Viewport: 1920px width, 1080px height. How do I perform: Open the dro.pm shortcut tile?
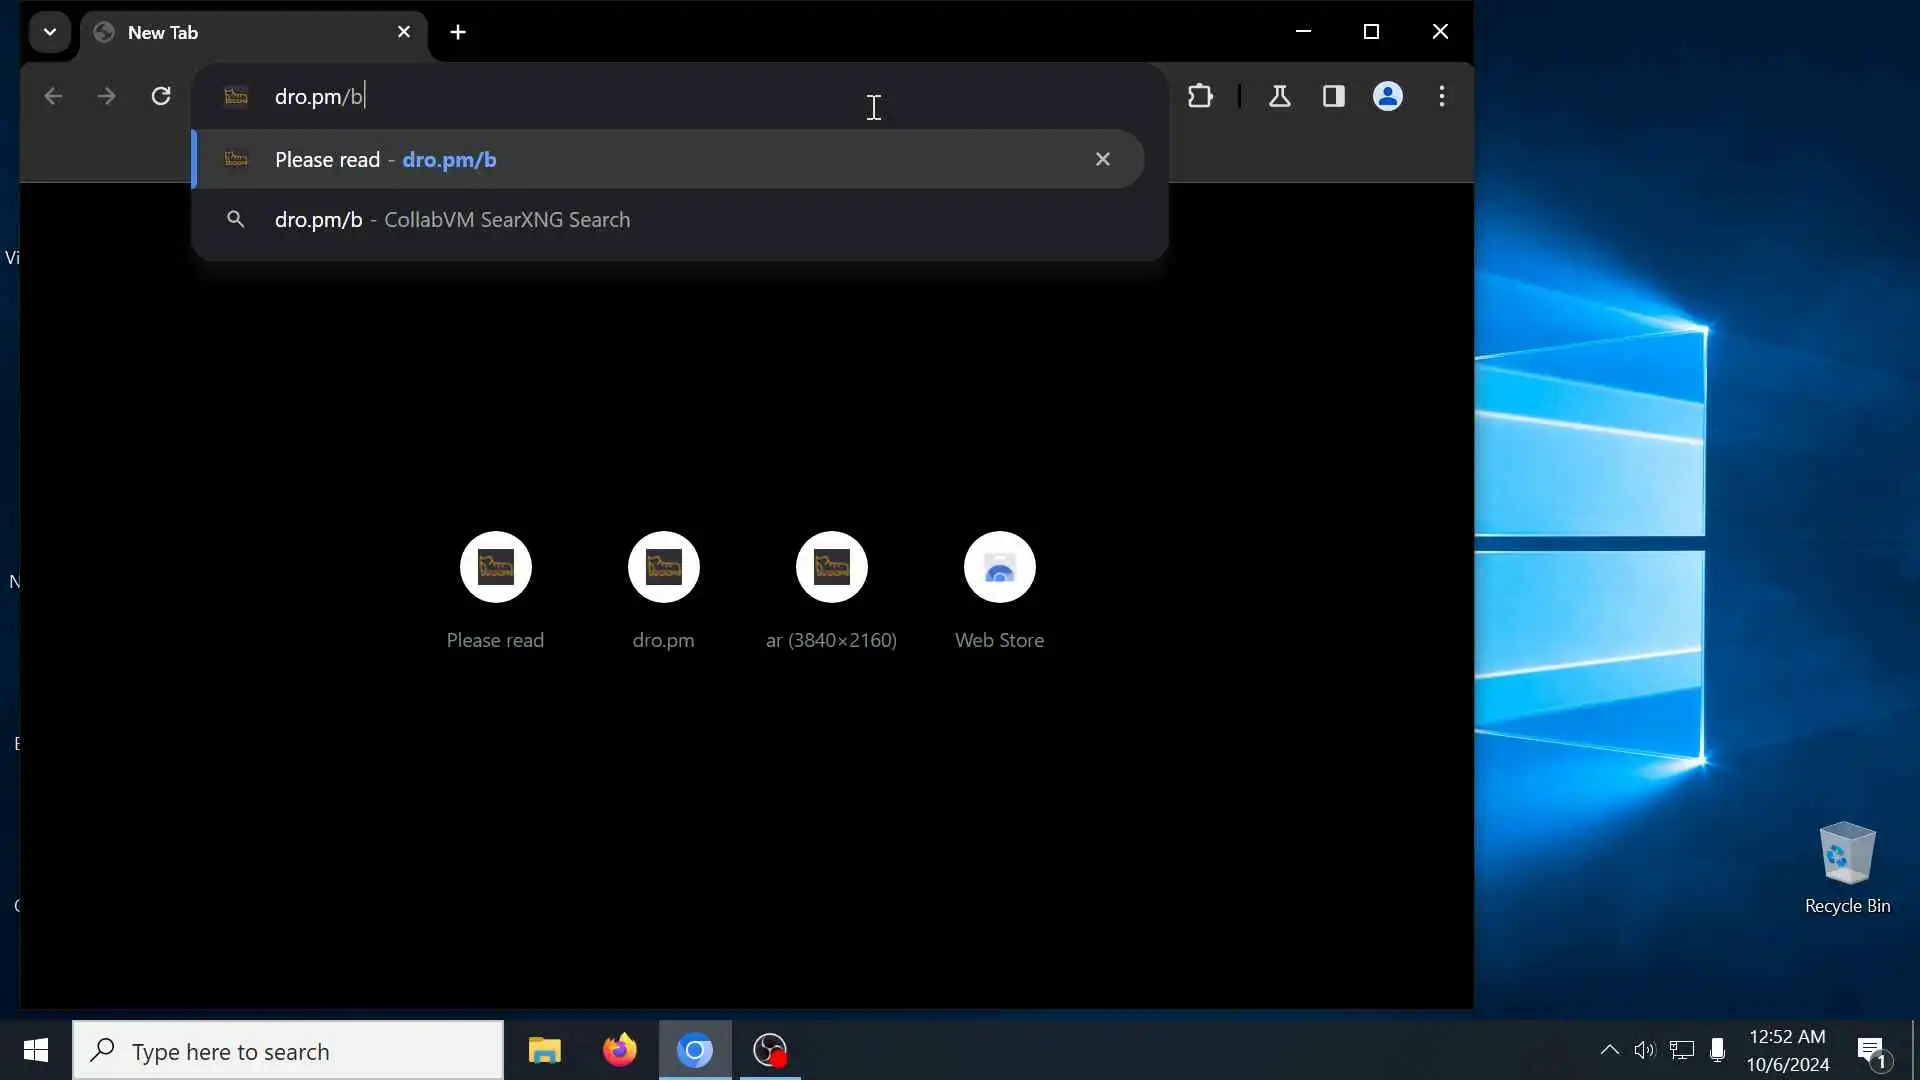tap(663, 568)
